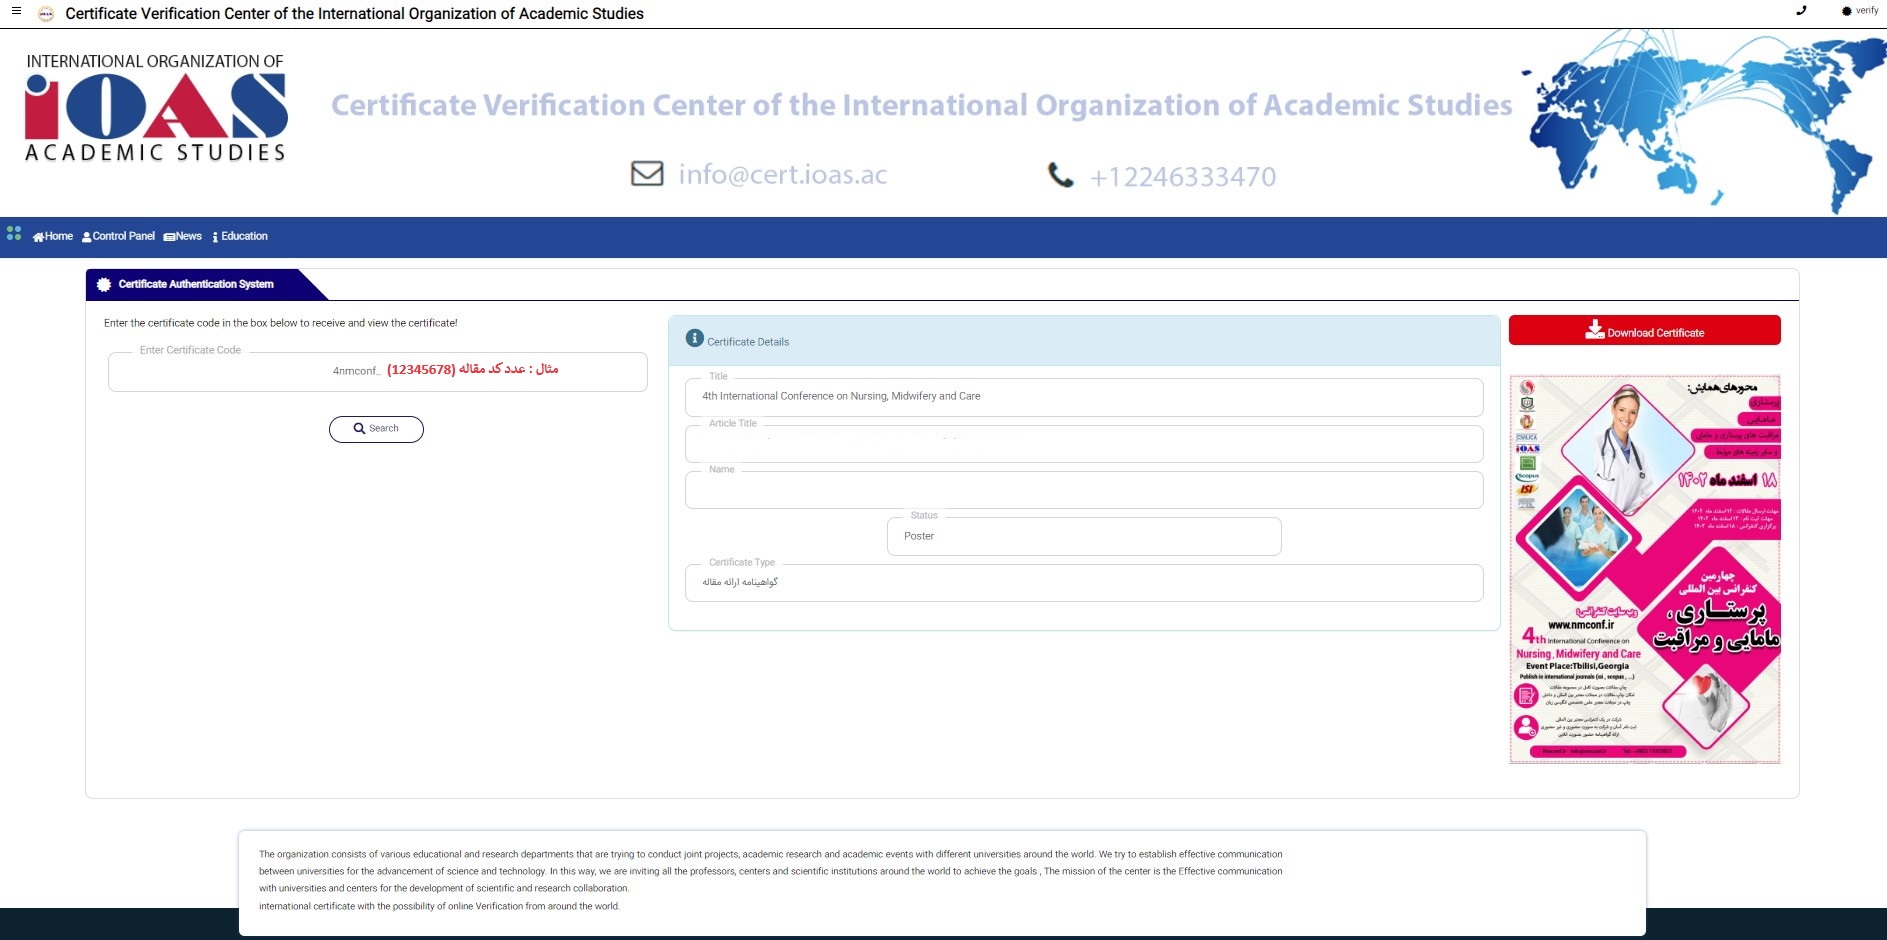Click the Name field
This screenshot has width=1887, height=940.
coord(1084,490)
